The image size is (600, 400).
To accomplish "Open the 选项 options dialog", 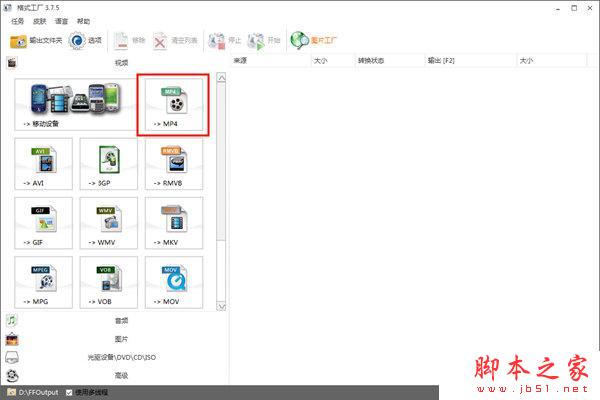I will 86,40.
